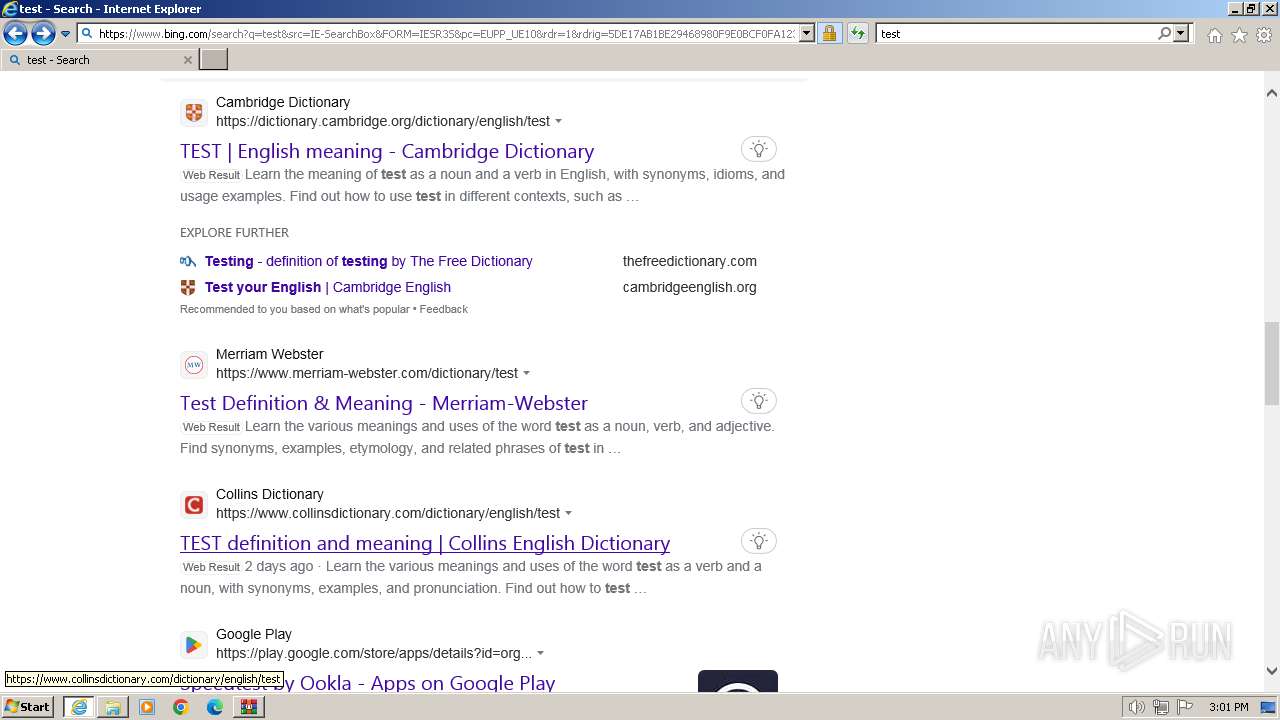Click the IE search box containing 'test'
The image size is (1280, 720).
pyautogui.click(x=1016, y=33)
